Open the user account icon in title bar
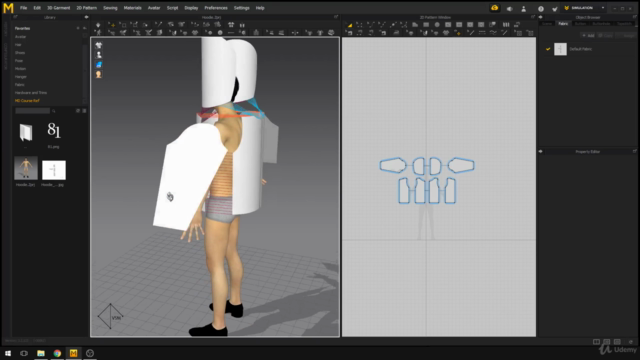640x360 pixels. tap(524, 9)
